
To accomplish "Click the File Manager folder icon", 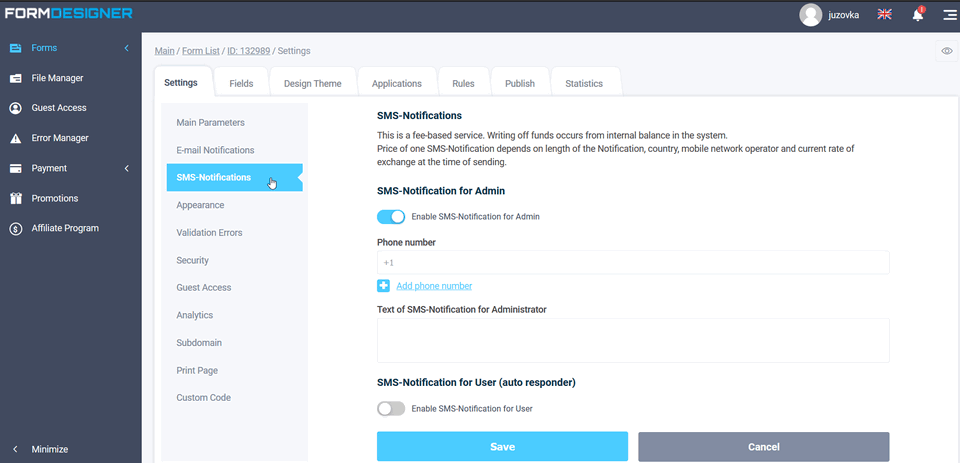I will tap(16, 78).
